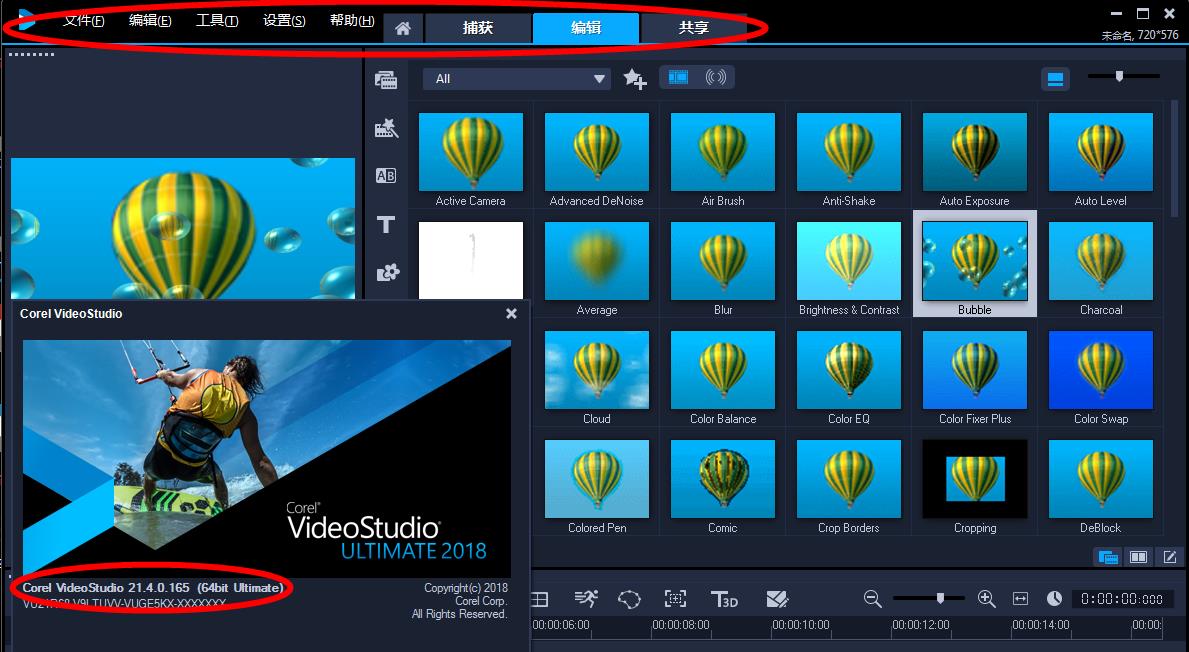Select the Crop Borders filter
Screen dimensions: 1189x652
849,479
